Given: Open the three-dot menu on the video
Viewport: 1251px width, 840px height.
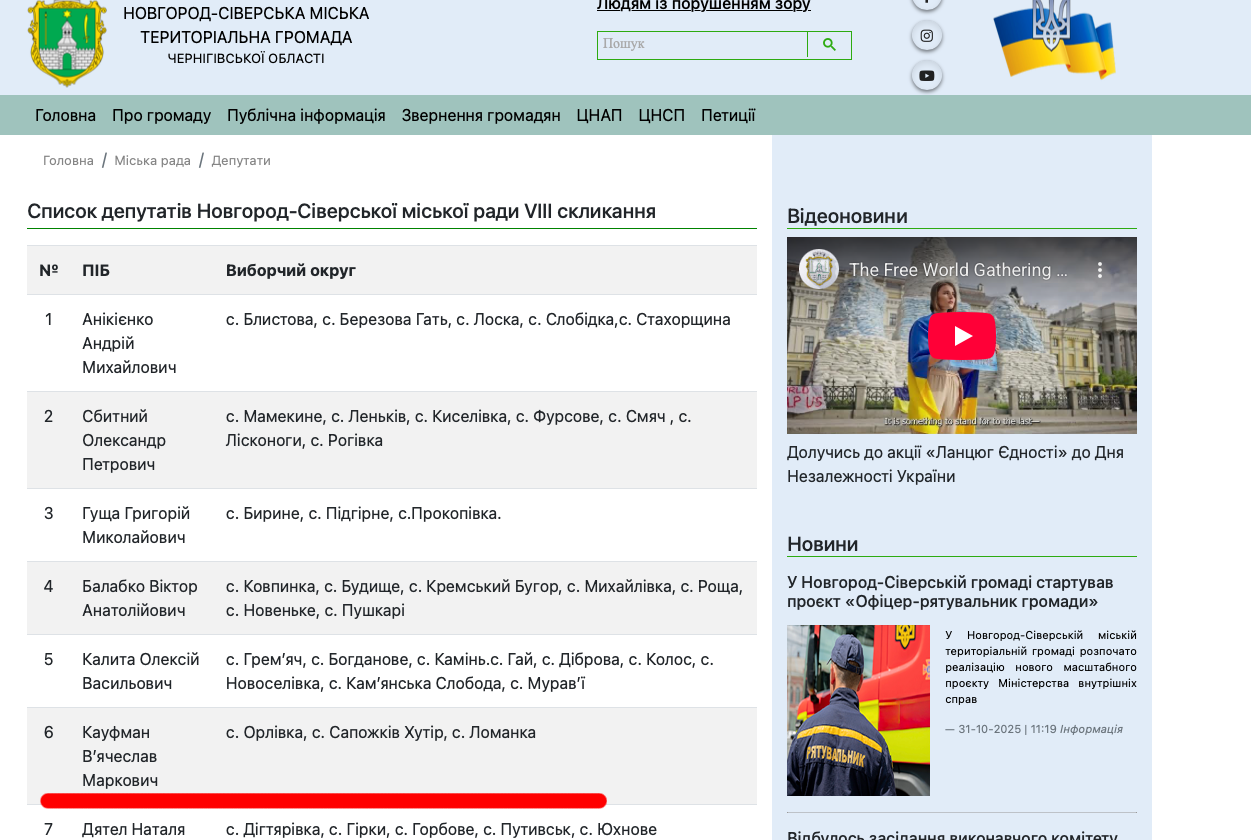Looking at the screenshot, I should coord(1099,270).
